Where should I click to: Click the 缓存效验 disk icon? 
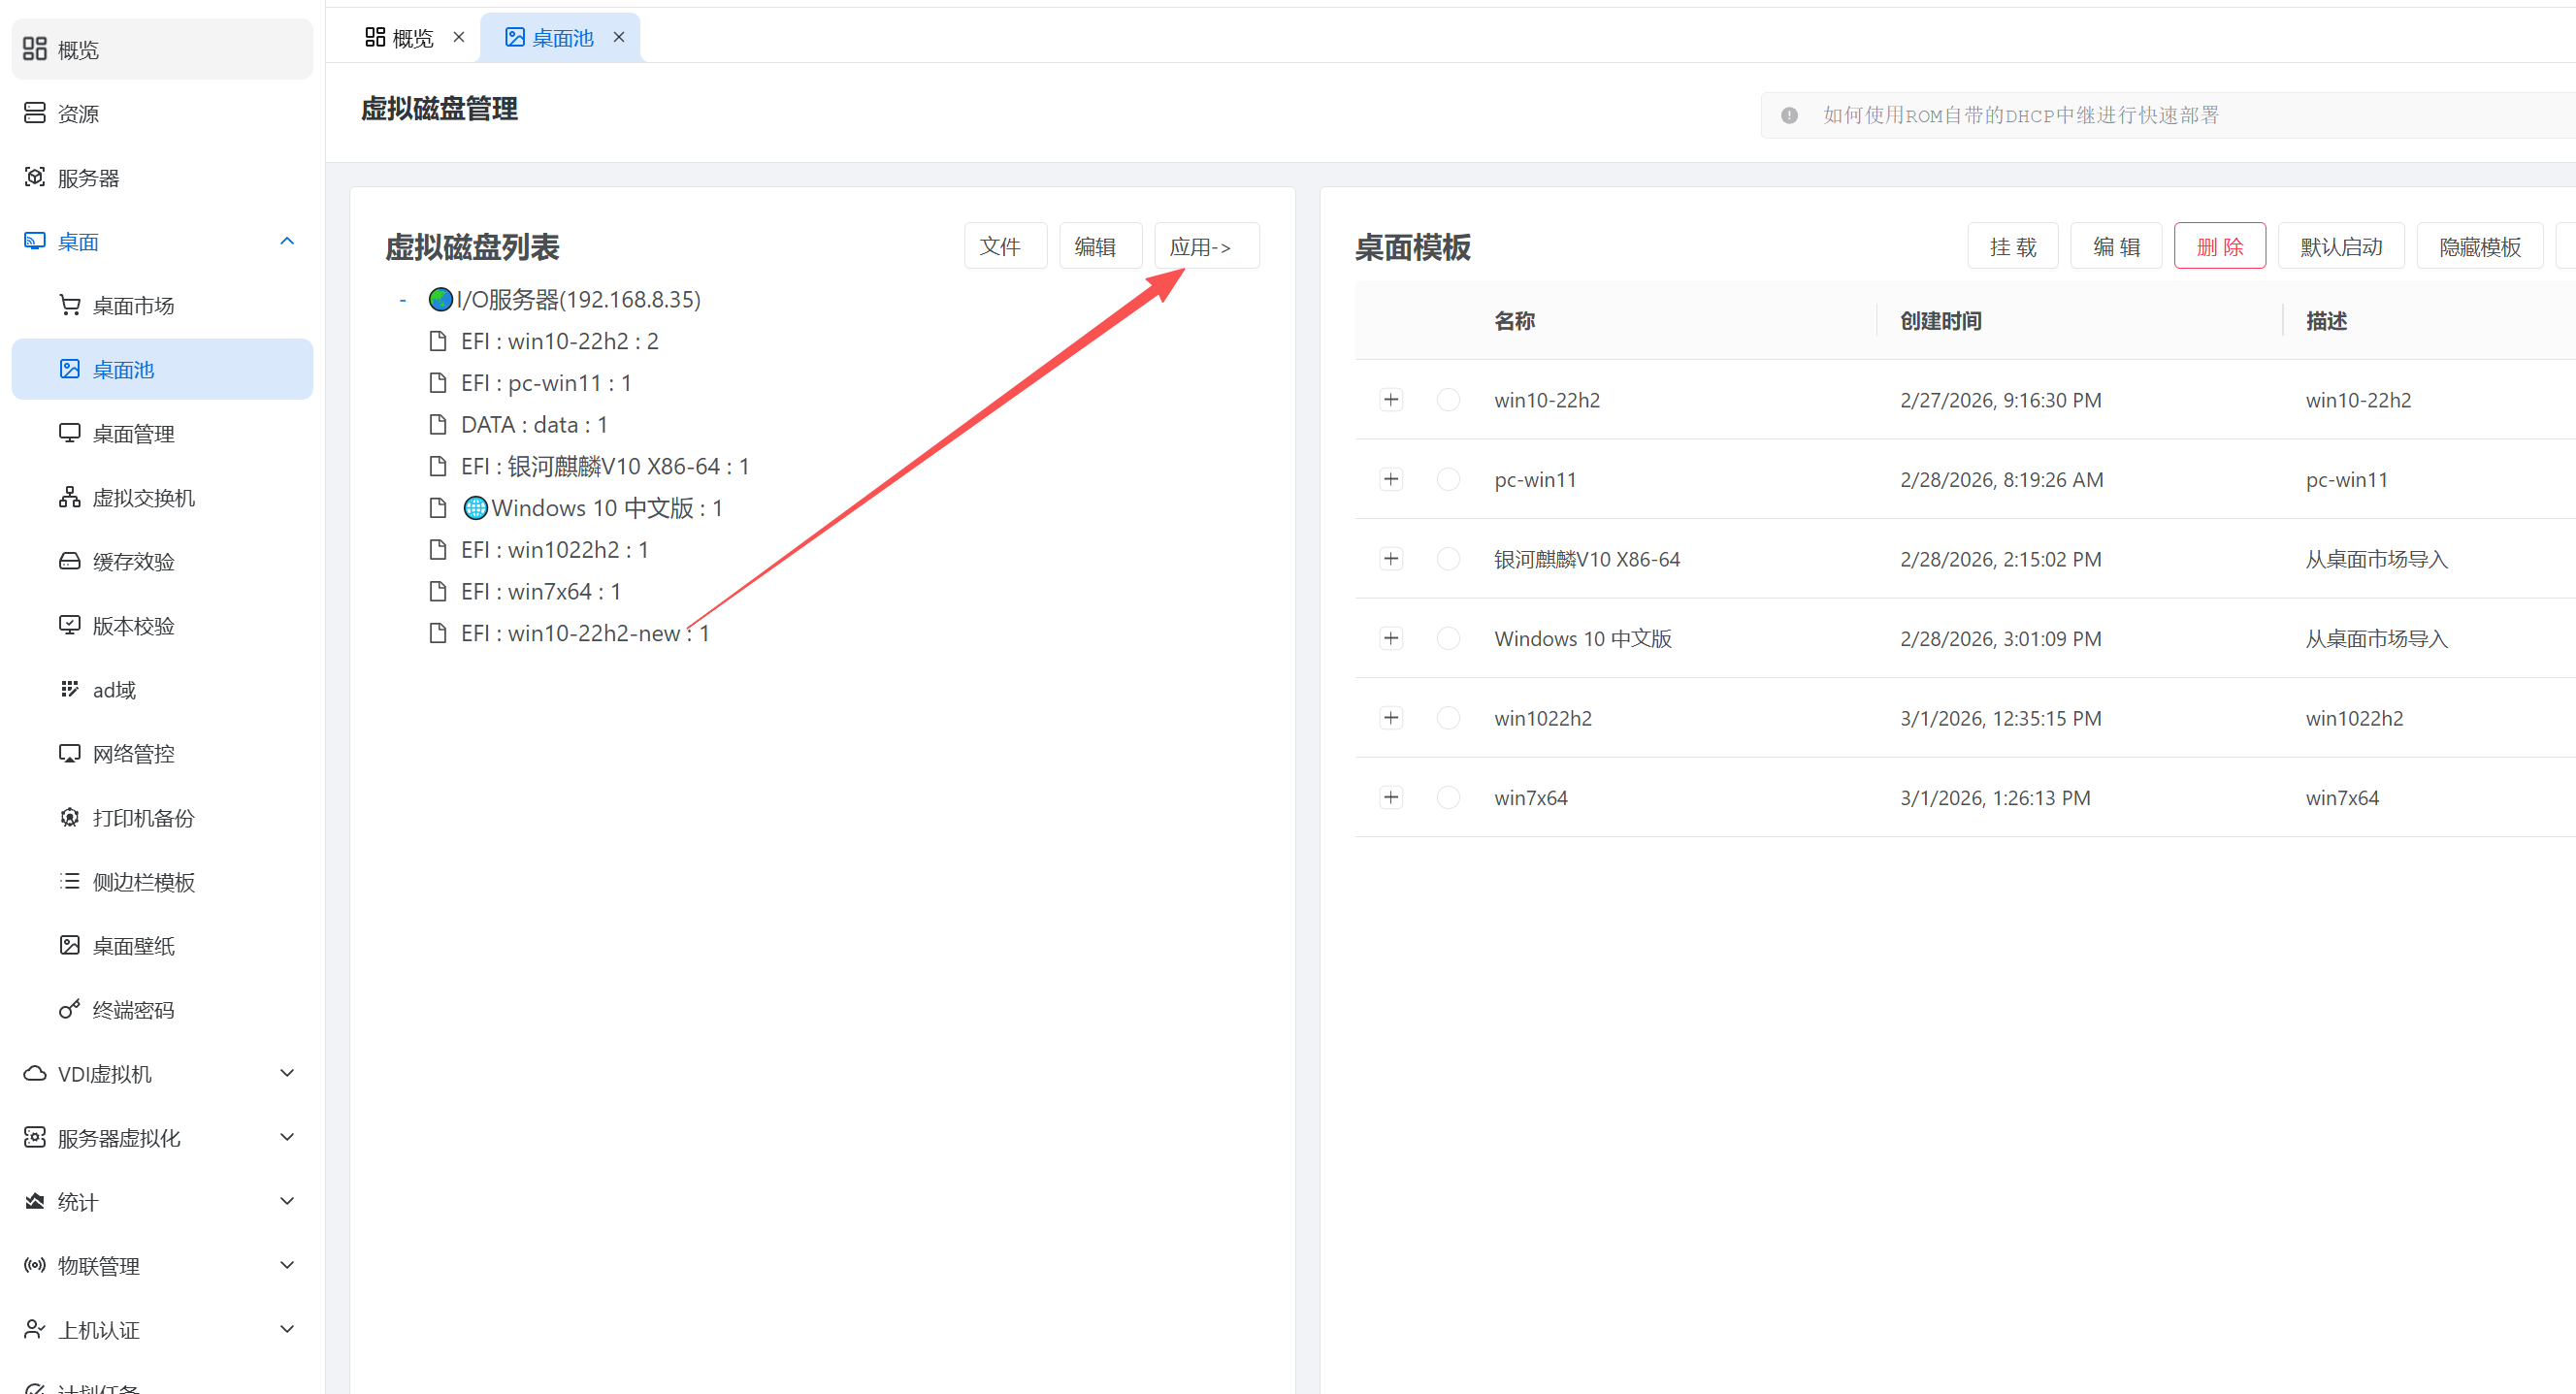pos(69,561)
